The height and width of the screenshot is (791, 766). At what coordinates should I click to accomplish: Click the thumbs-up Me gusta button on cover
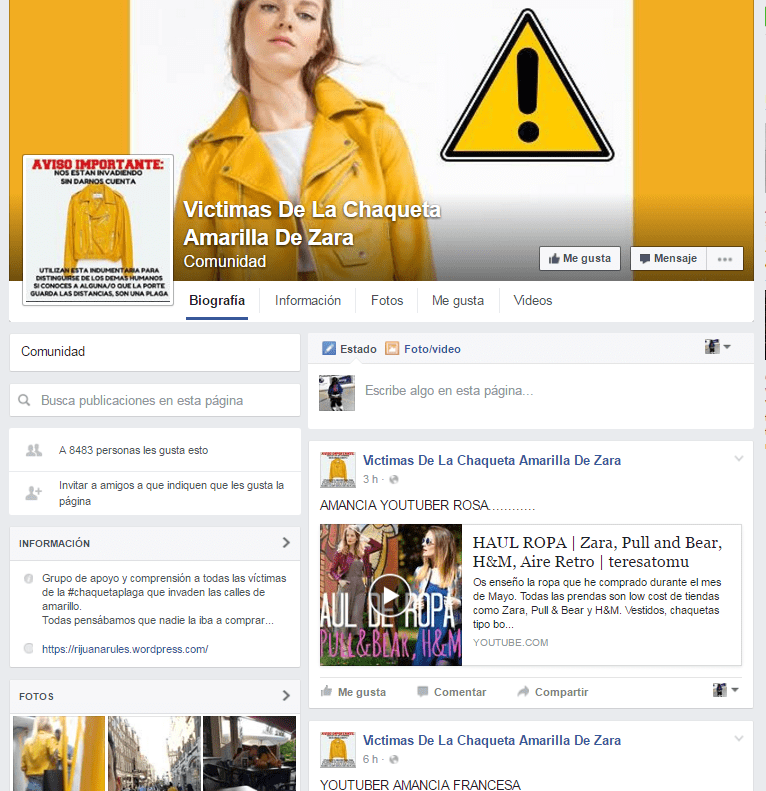pyautogui.click(x=579, y=258)
